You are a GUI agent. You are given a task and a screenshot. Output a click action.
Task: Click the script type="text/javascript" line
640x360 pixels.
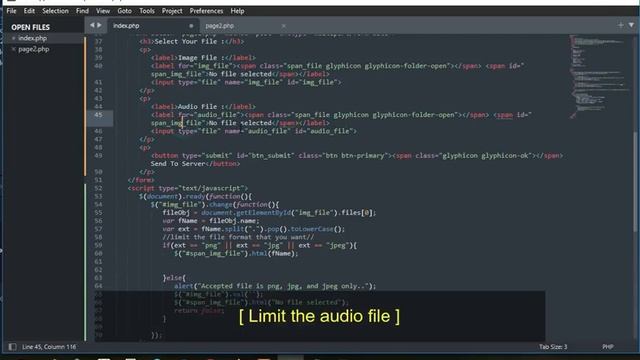(188, 188)
